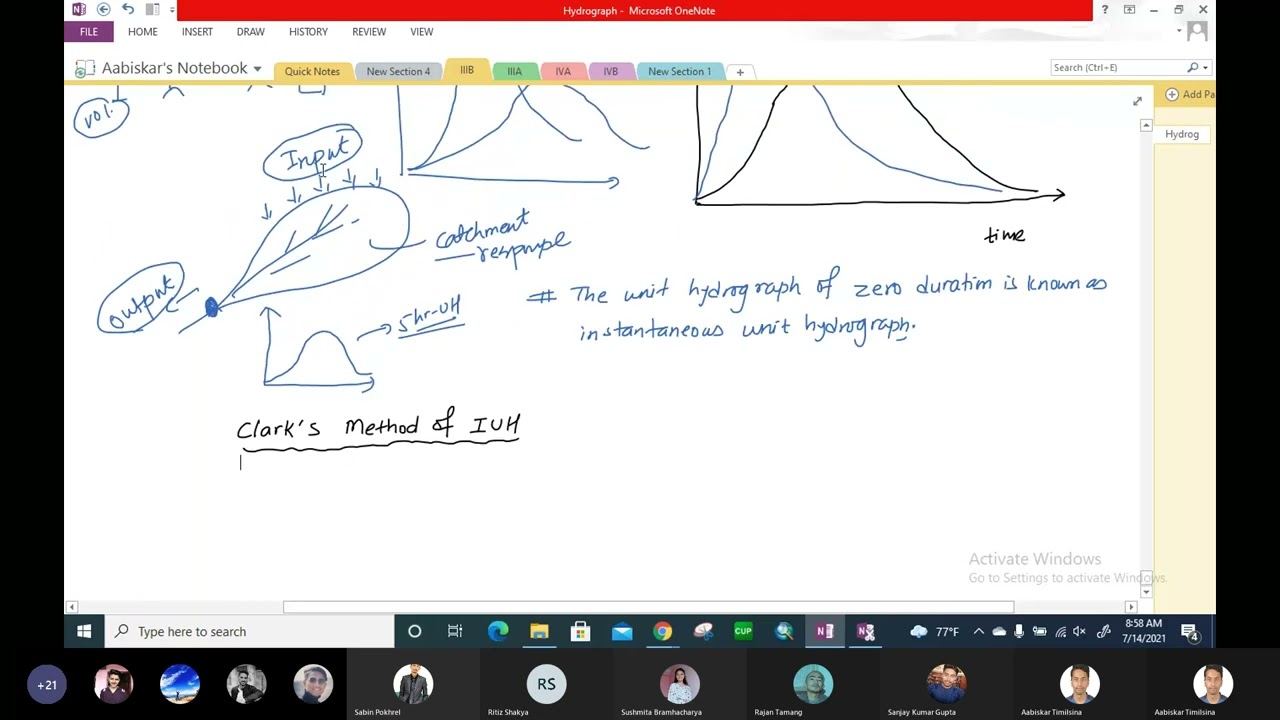Open the search scope dropdown arrow
The width and height of the screenshot is (1280, 720).
pos(1205,68)
